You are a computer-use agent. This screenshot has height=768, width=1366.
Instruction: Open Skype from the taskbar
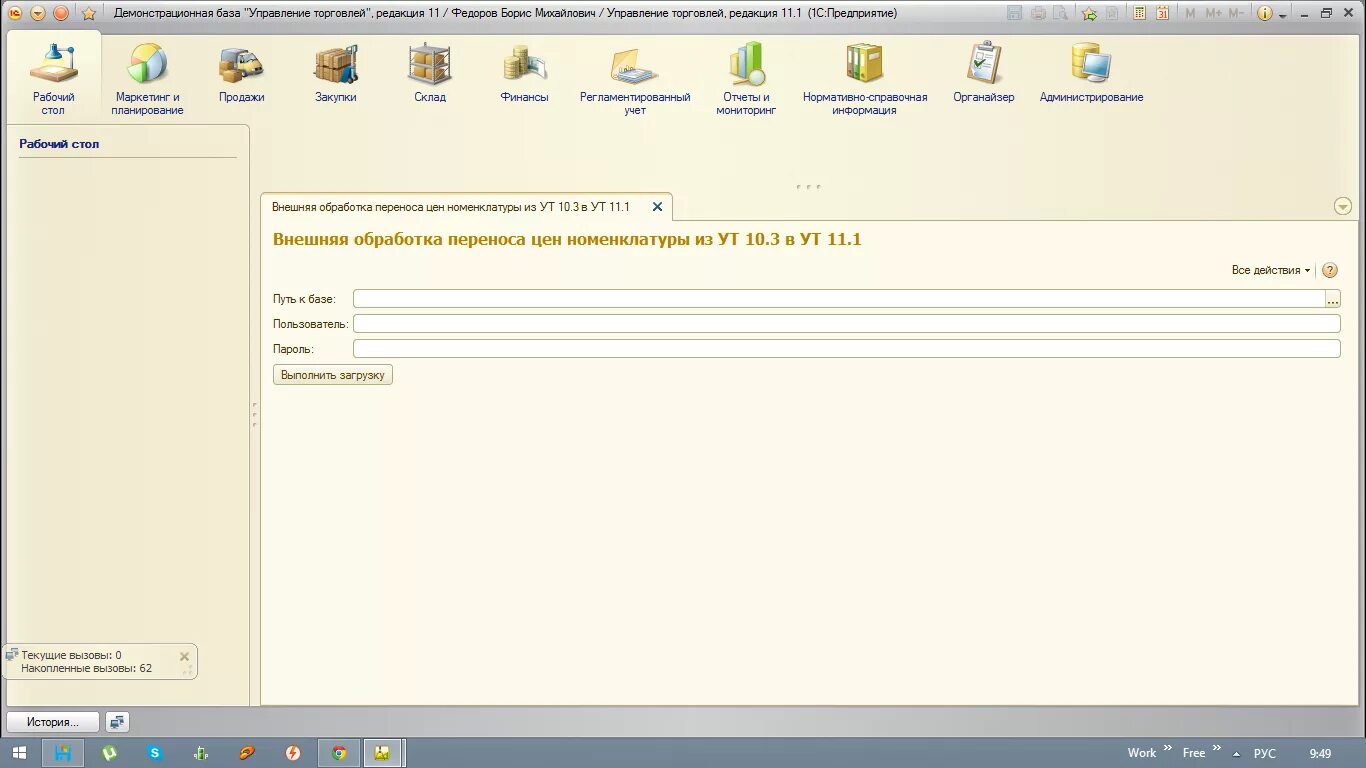click(155, 753)
